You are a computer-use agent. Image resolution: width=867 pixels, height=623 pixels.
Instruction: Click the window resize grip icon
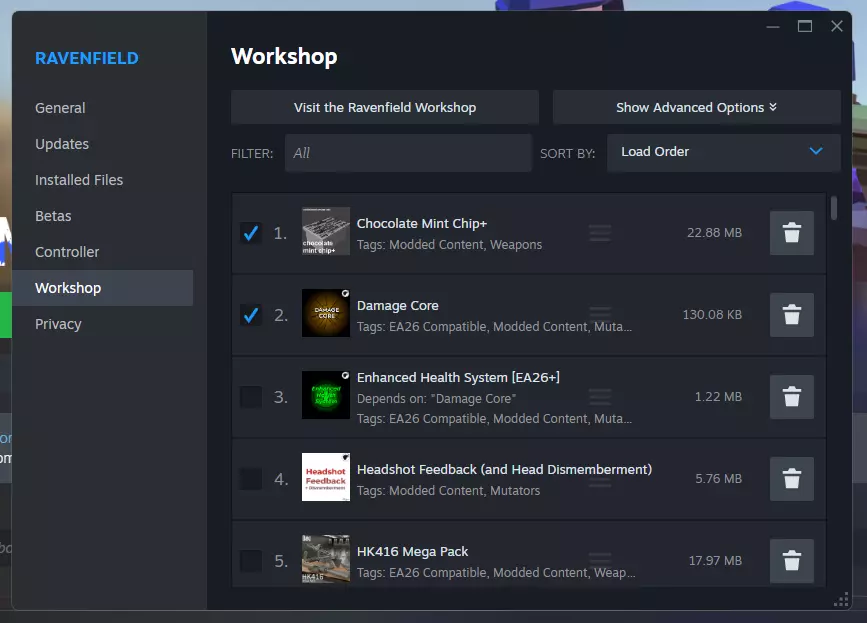pos(841,600)
